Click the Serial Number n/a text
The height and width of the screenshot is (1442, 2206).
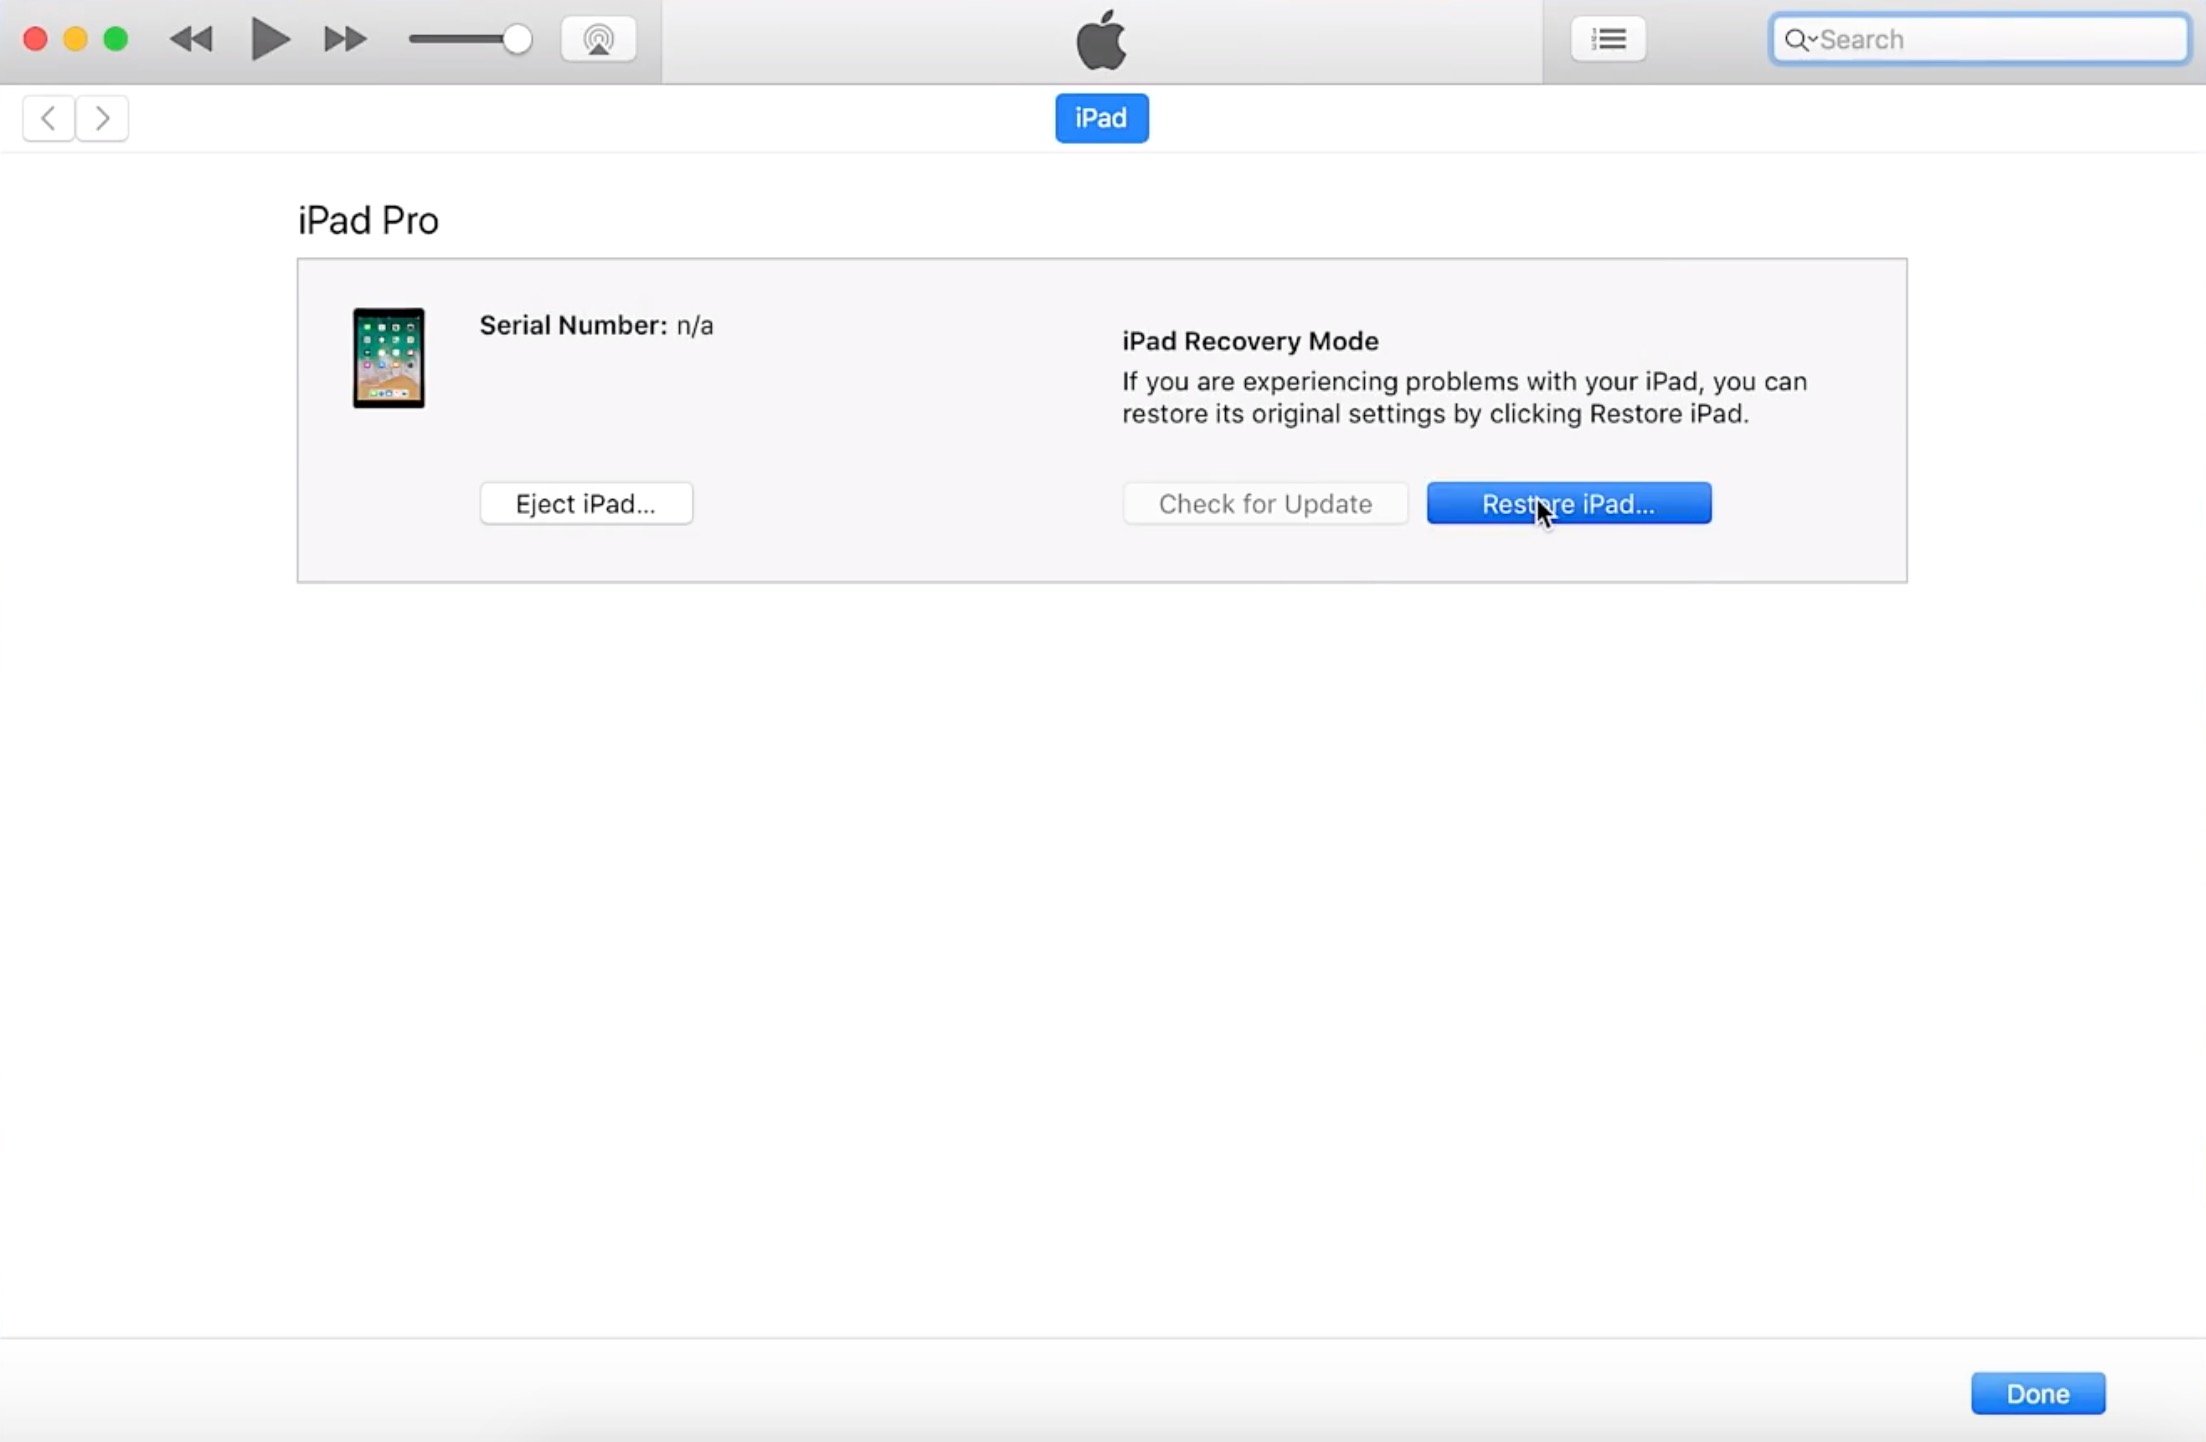[596, 325]
